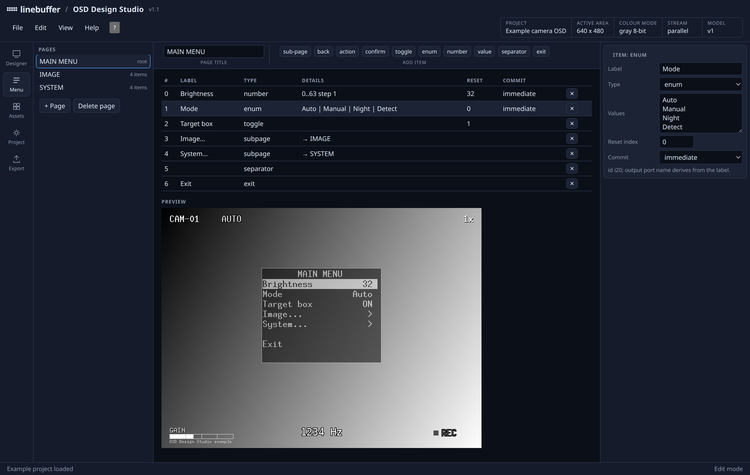
Task: Click the REC indicator in preview
Action: (445, 433)
